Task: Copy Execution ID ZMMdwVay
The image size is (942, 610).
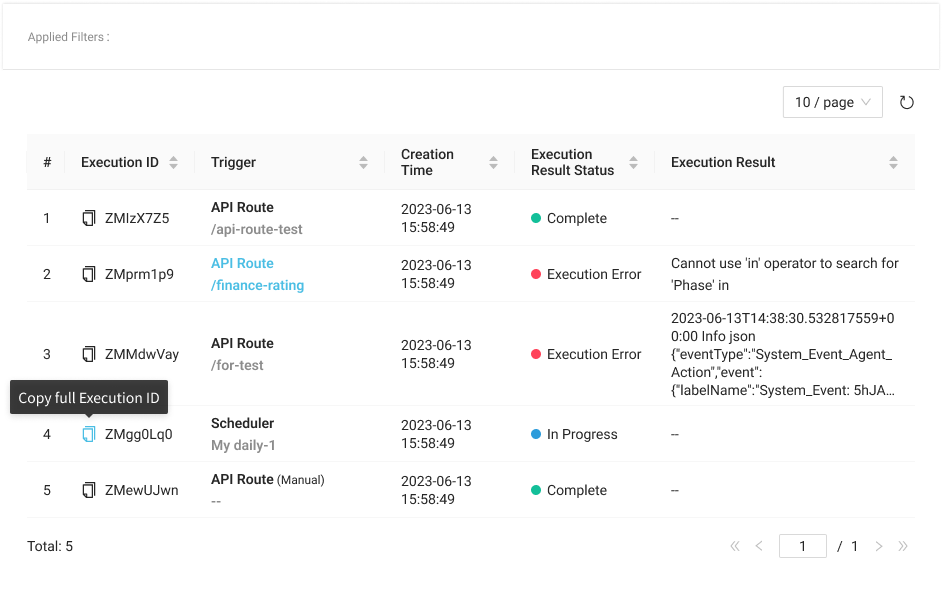Action: point(89,354)
